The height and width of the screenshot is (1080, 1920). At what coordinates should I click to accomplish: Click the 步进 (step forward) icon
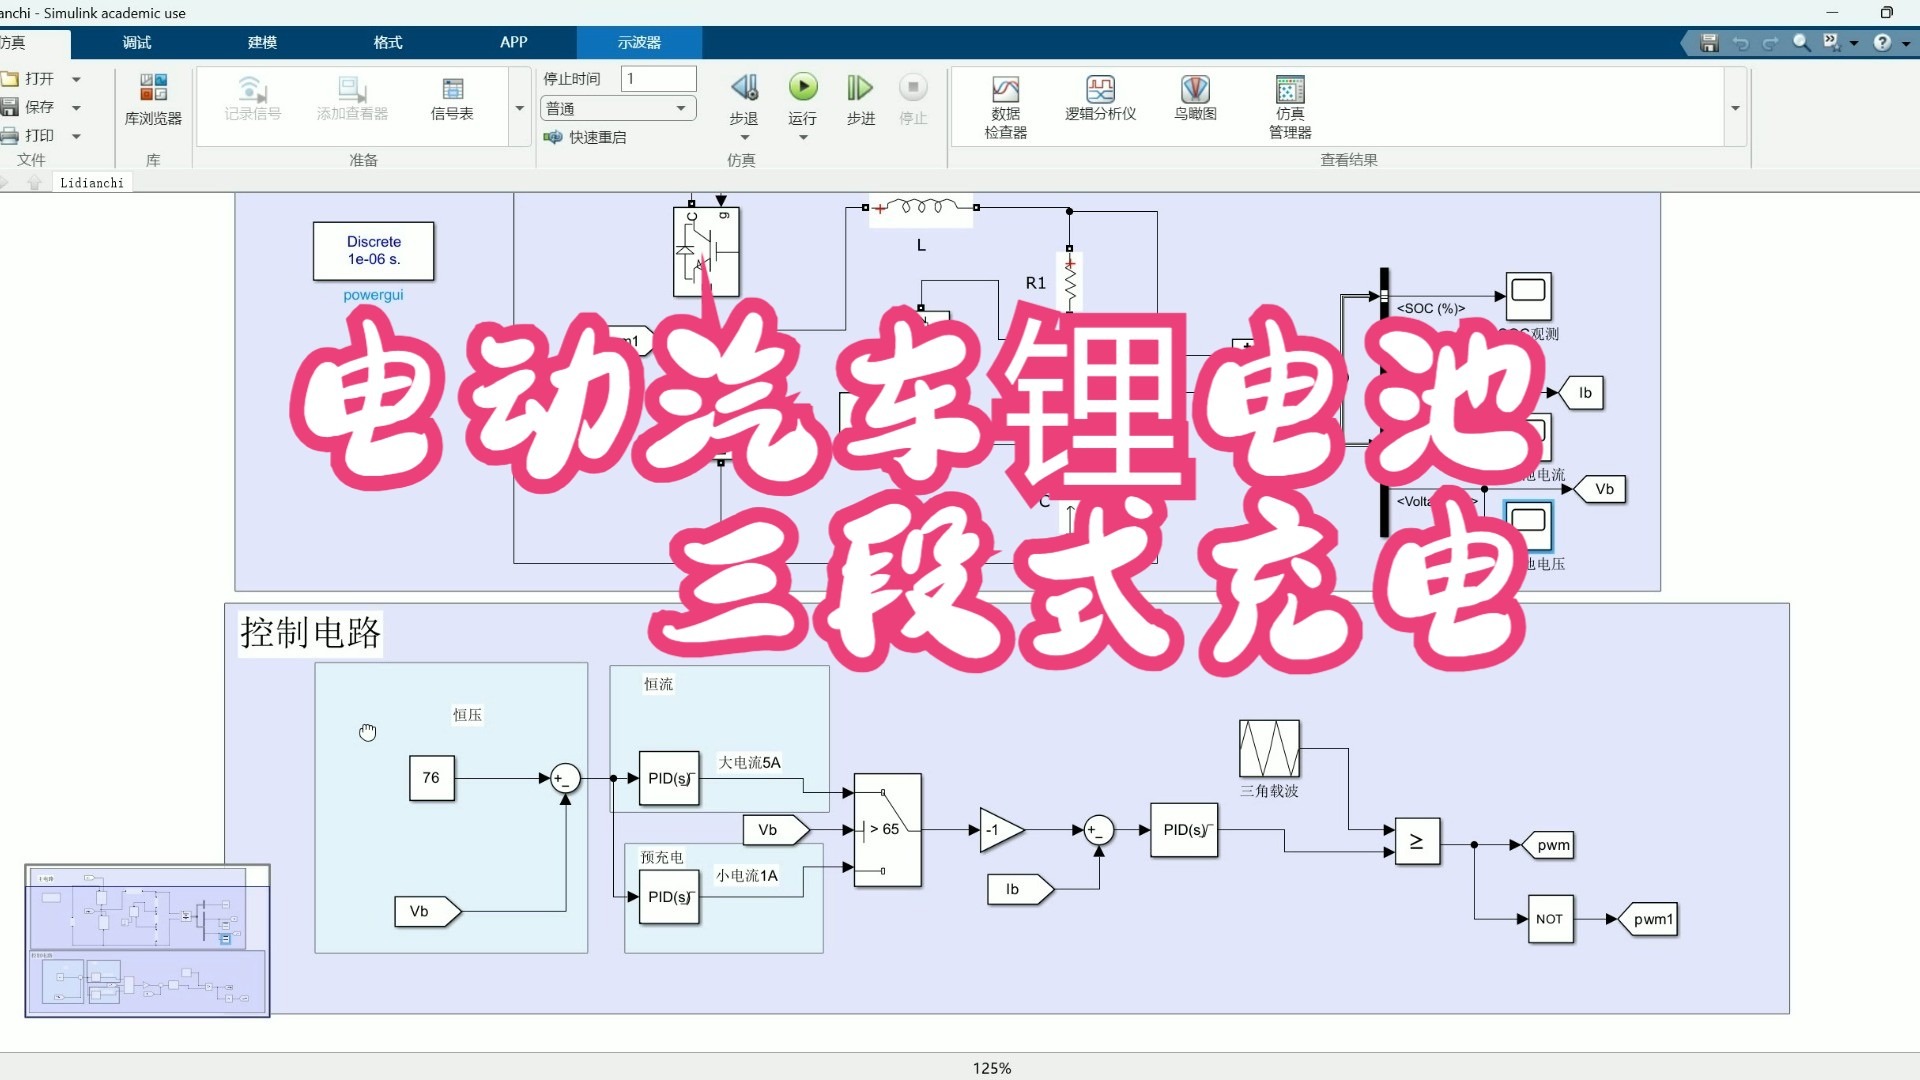tap(859, 90)
